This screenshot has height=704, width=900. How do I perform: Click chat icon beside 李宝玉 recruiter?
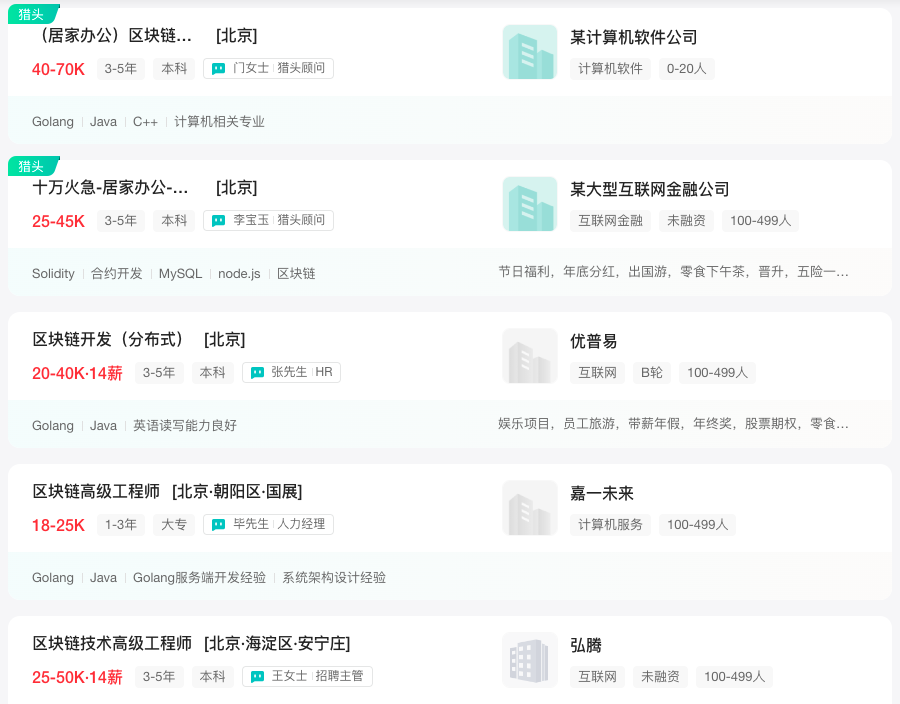tap(219, 221)
